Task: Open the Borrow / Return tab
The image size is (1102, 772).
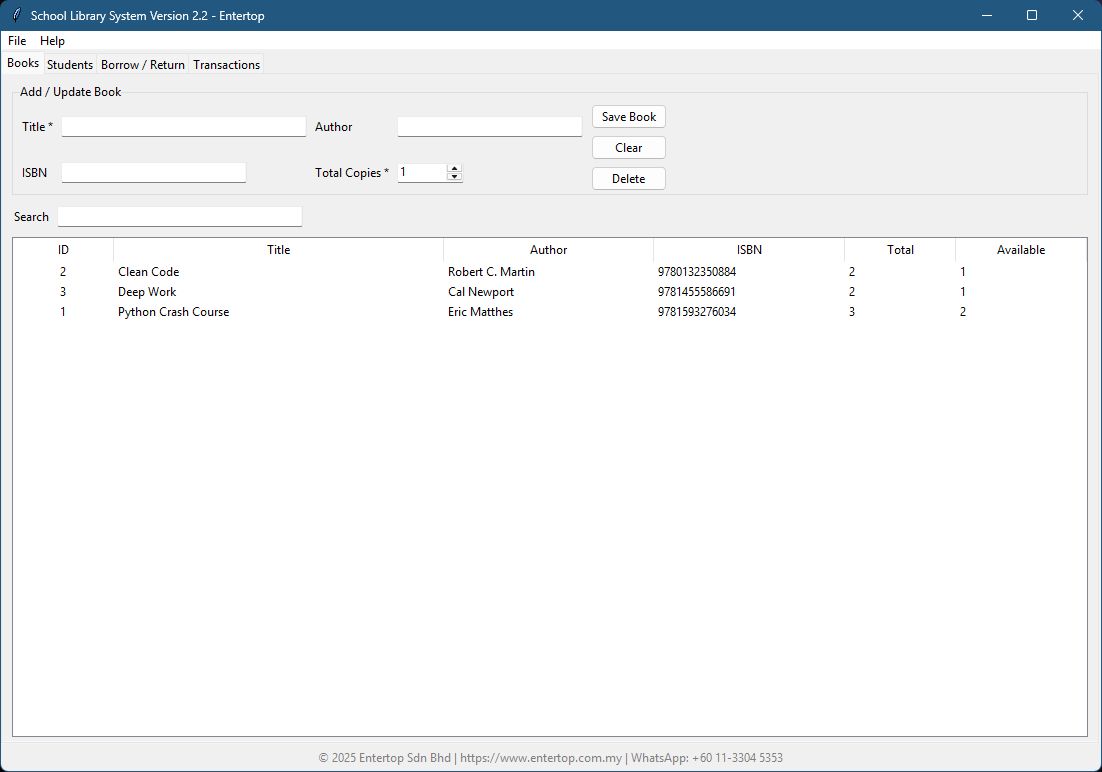Action: click(143, 65)
